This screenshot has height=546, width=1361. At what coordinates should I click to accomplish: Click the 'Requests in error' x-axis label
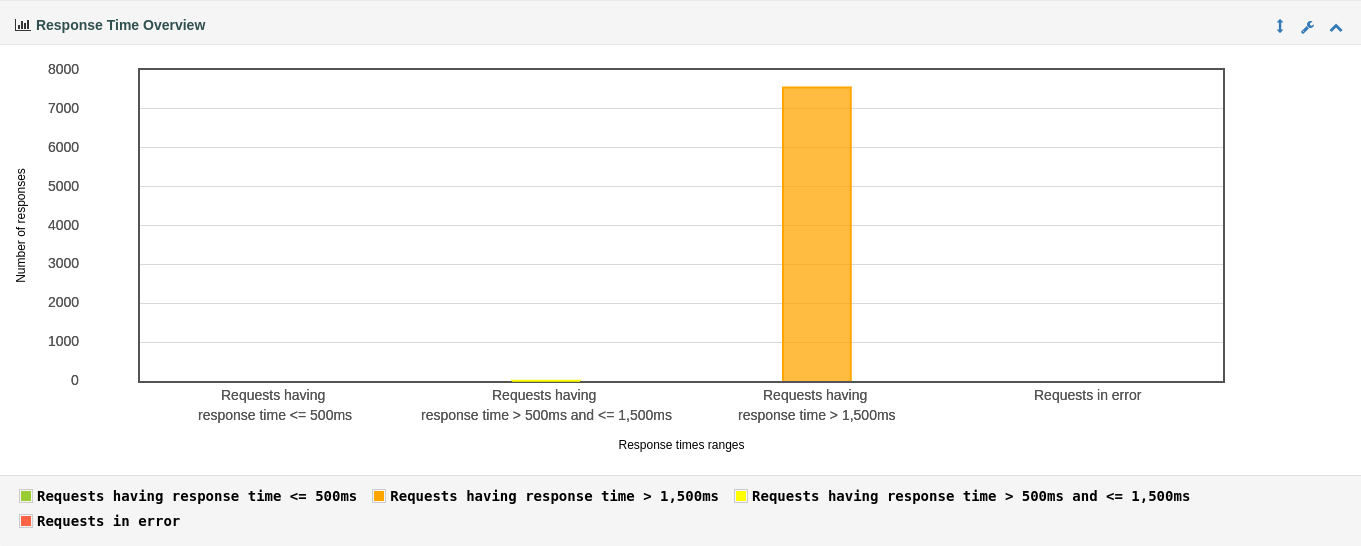pyautogui.click(x=1087, y=395)
